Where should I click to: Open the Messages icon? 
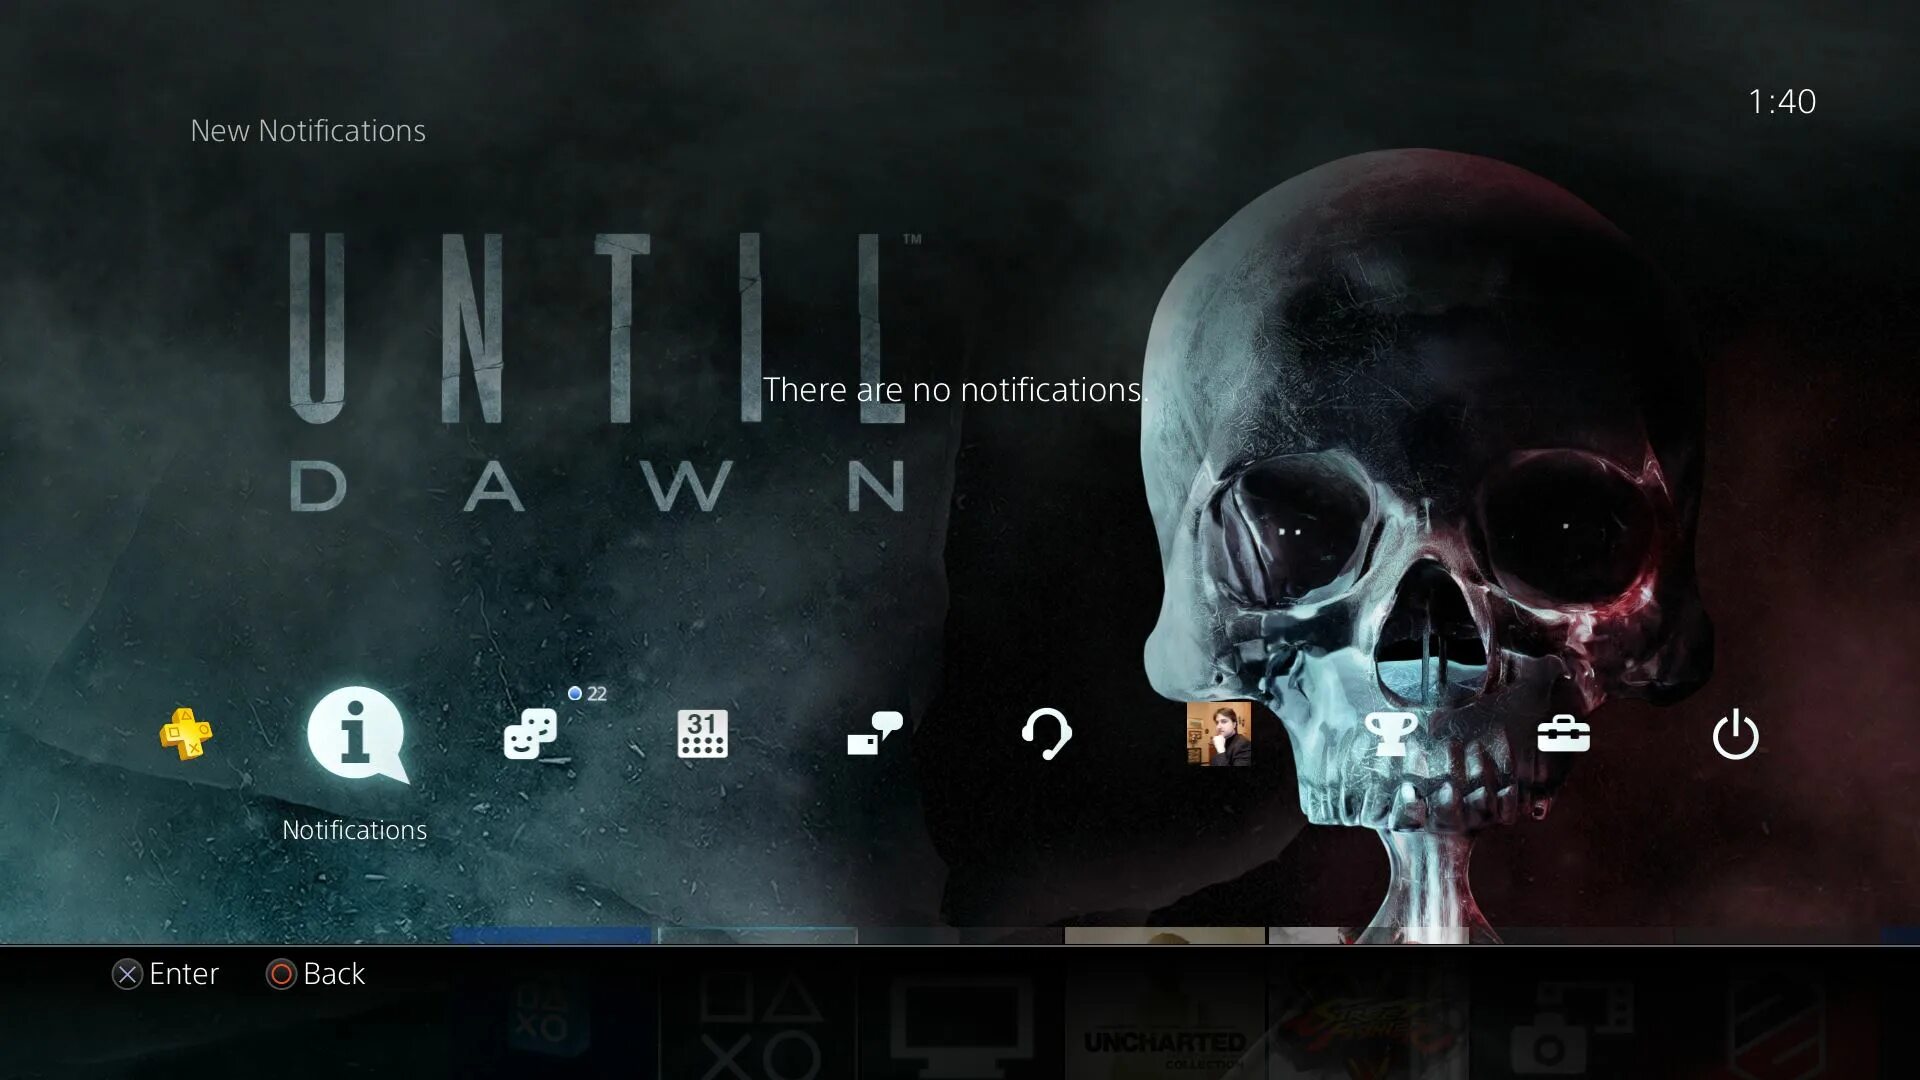tap(875, 735)
